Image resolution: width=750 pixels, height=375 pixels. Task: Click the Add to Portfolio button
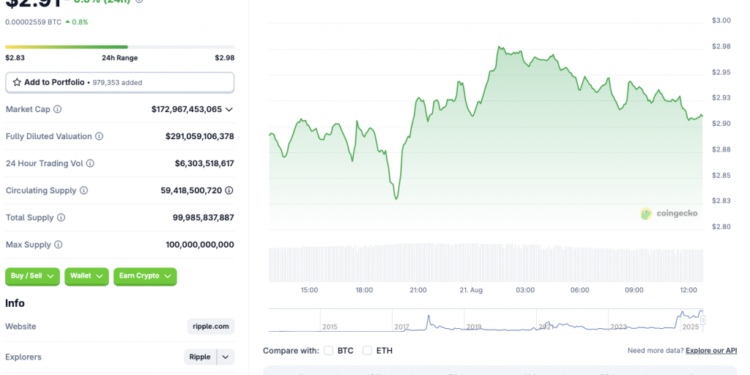point(120,82)
